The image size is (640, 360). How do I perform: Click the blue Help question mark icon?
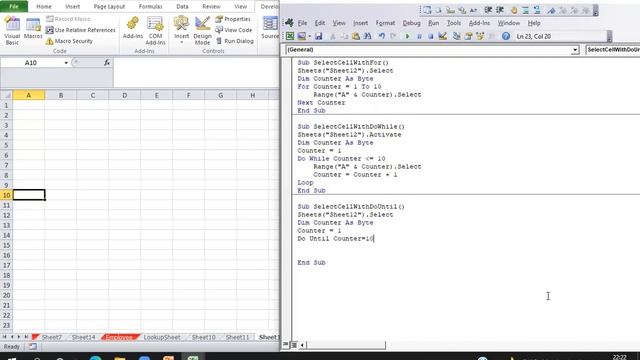[x=506, y=36]
